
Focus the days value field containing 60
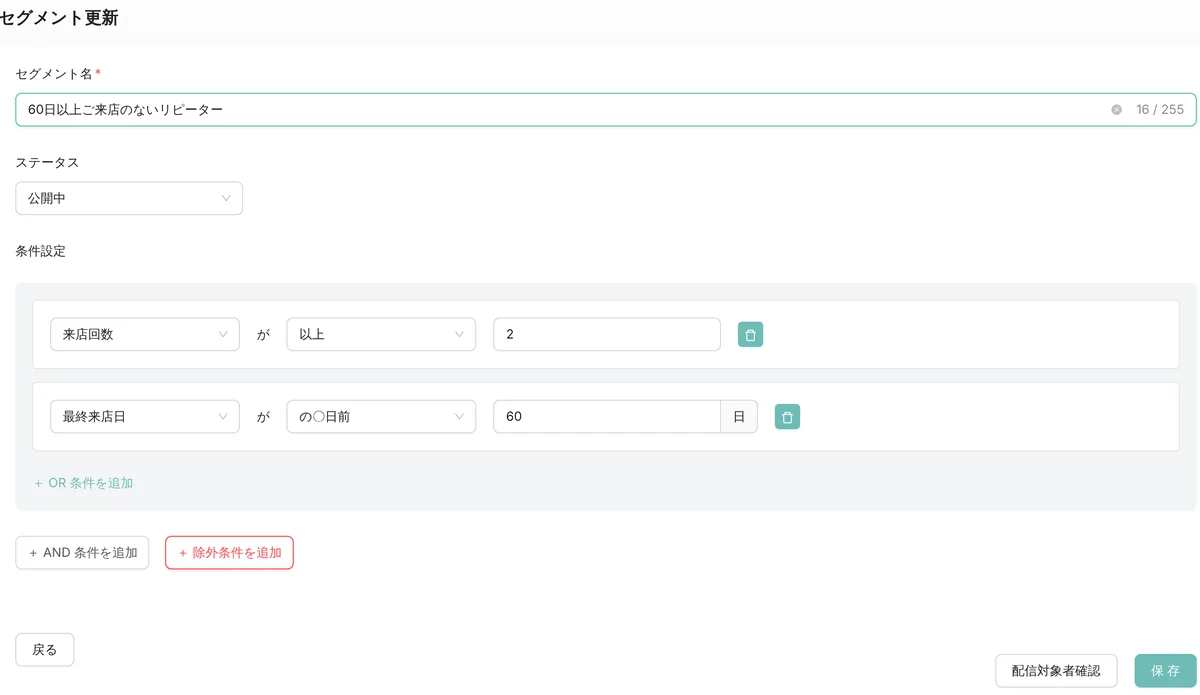click(607, 417)
